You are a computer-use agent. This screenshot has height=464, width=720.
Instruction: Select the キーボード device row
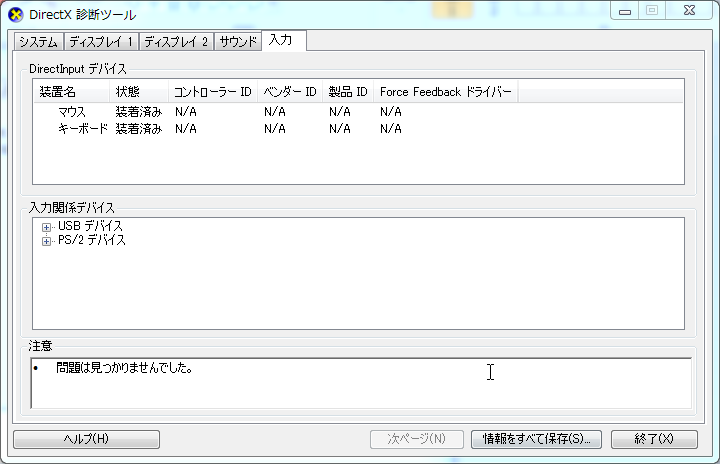click(358, 129)
